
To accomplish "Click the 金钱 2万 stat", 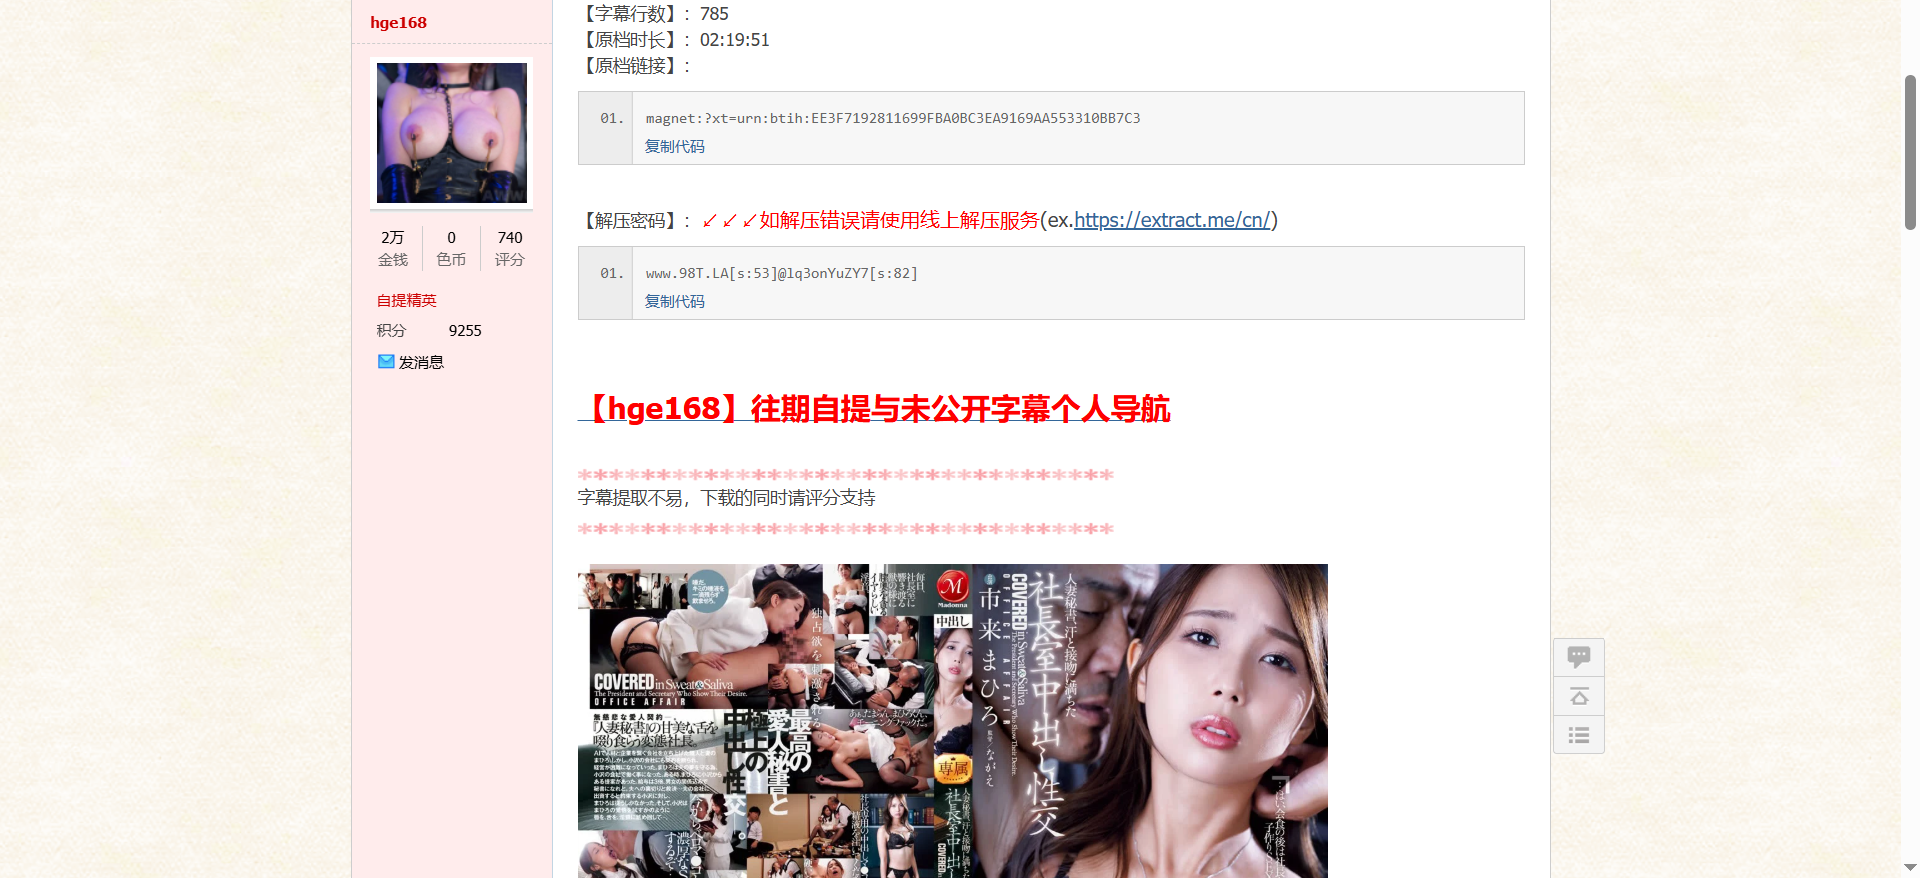I will pos(393,248).
